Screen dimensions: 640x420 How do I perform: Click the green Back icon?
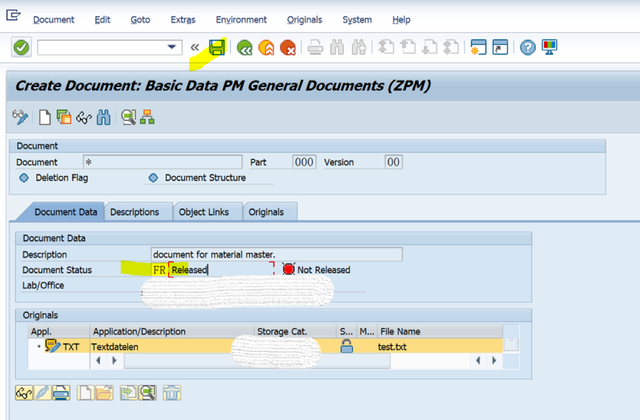click(x=244, y=48)
